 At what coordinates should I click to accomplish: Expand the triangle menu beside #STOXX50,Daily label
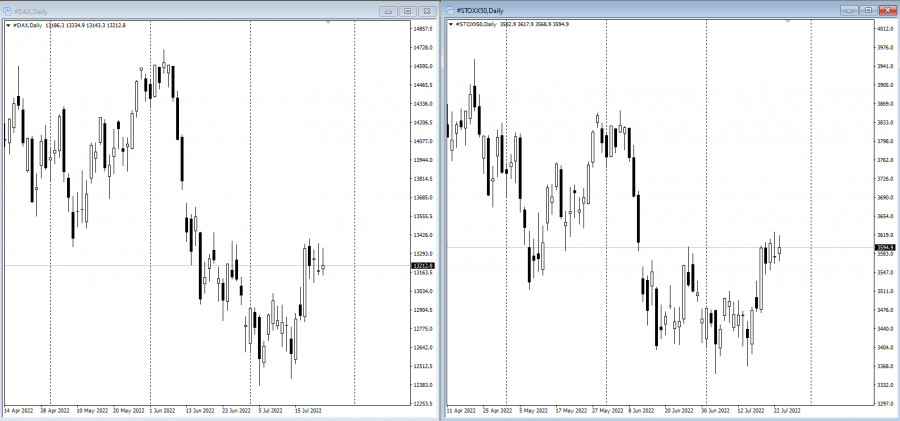point(451,24)
